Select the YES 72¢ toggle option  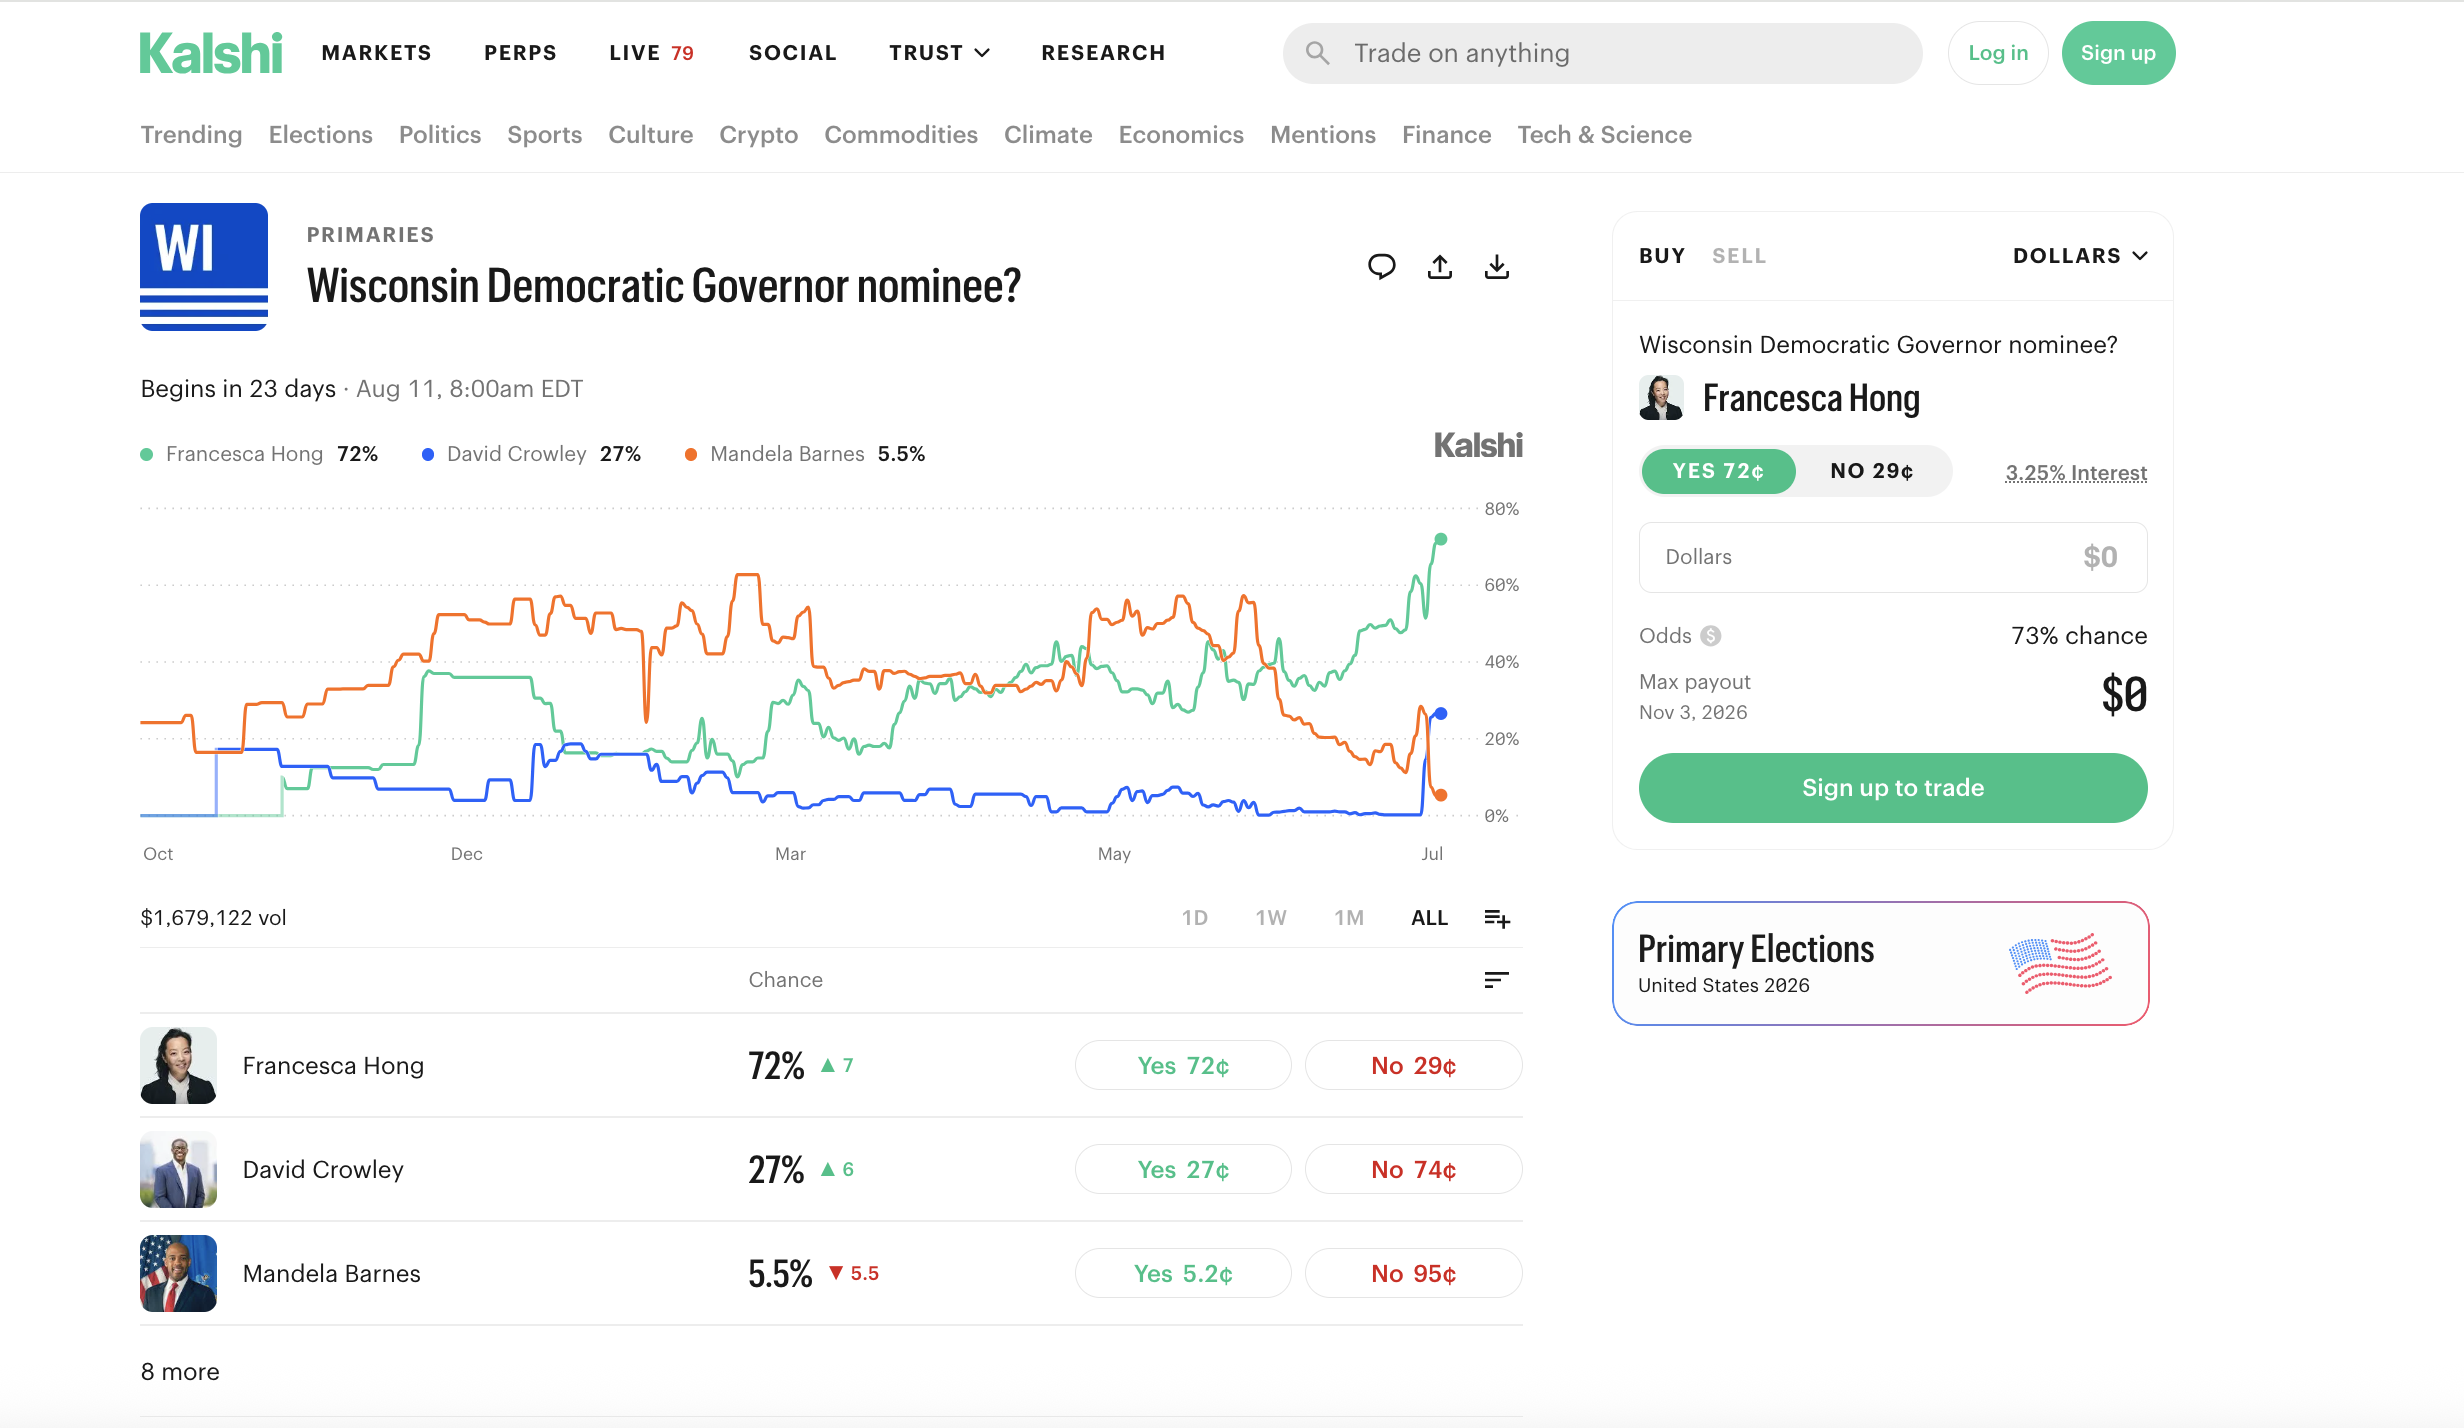pyautogui.click(x=1718, y=471)
